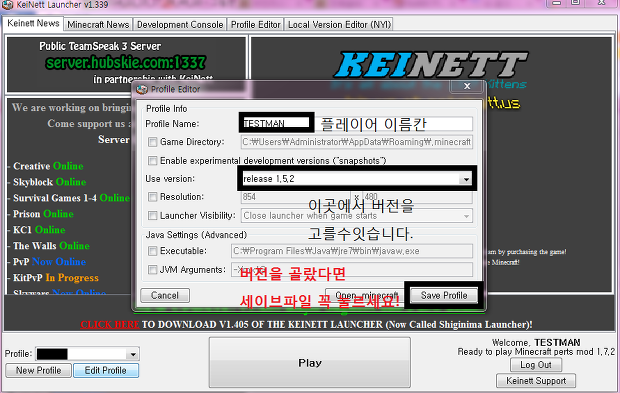Click the PvP Now Online entry
Viewport: 620px width, 393px height.
(x=49, y=262)
